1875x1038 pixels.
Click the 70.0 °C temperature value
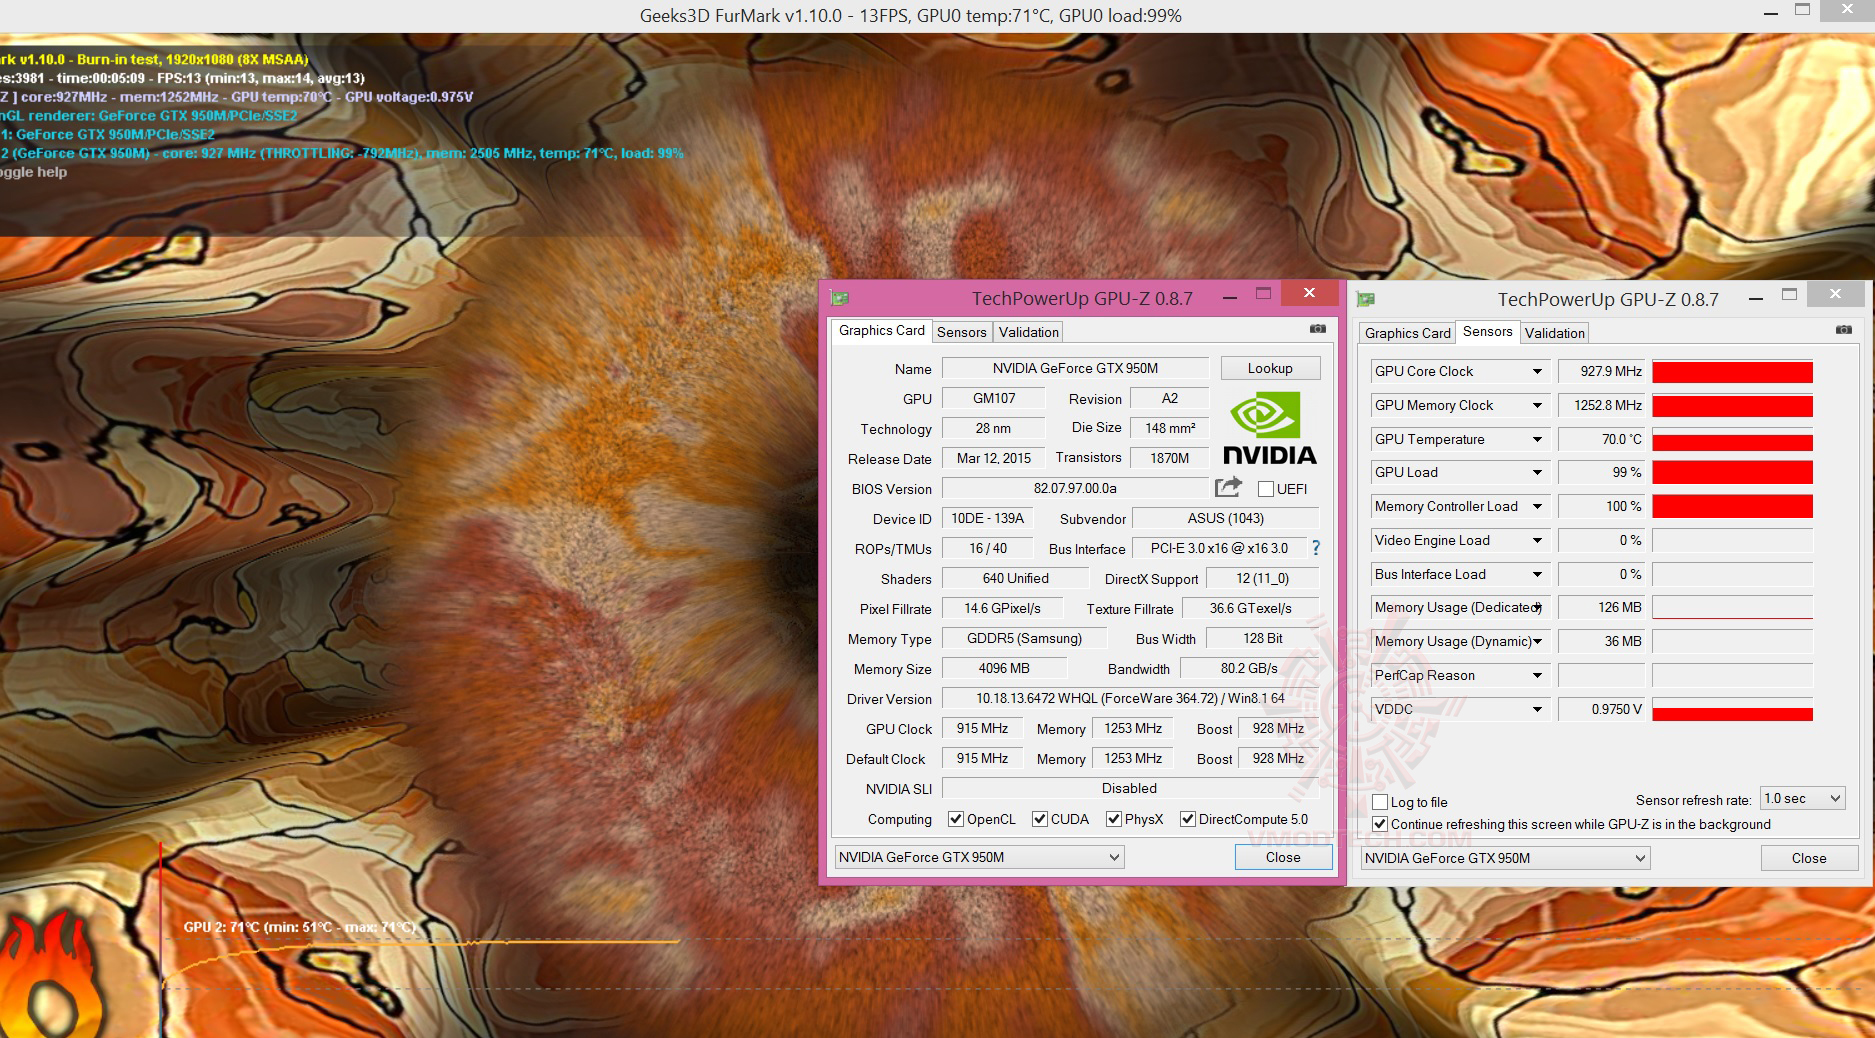(x=1603, y=440)
